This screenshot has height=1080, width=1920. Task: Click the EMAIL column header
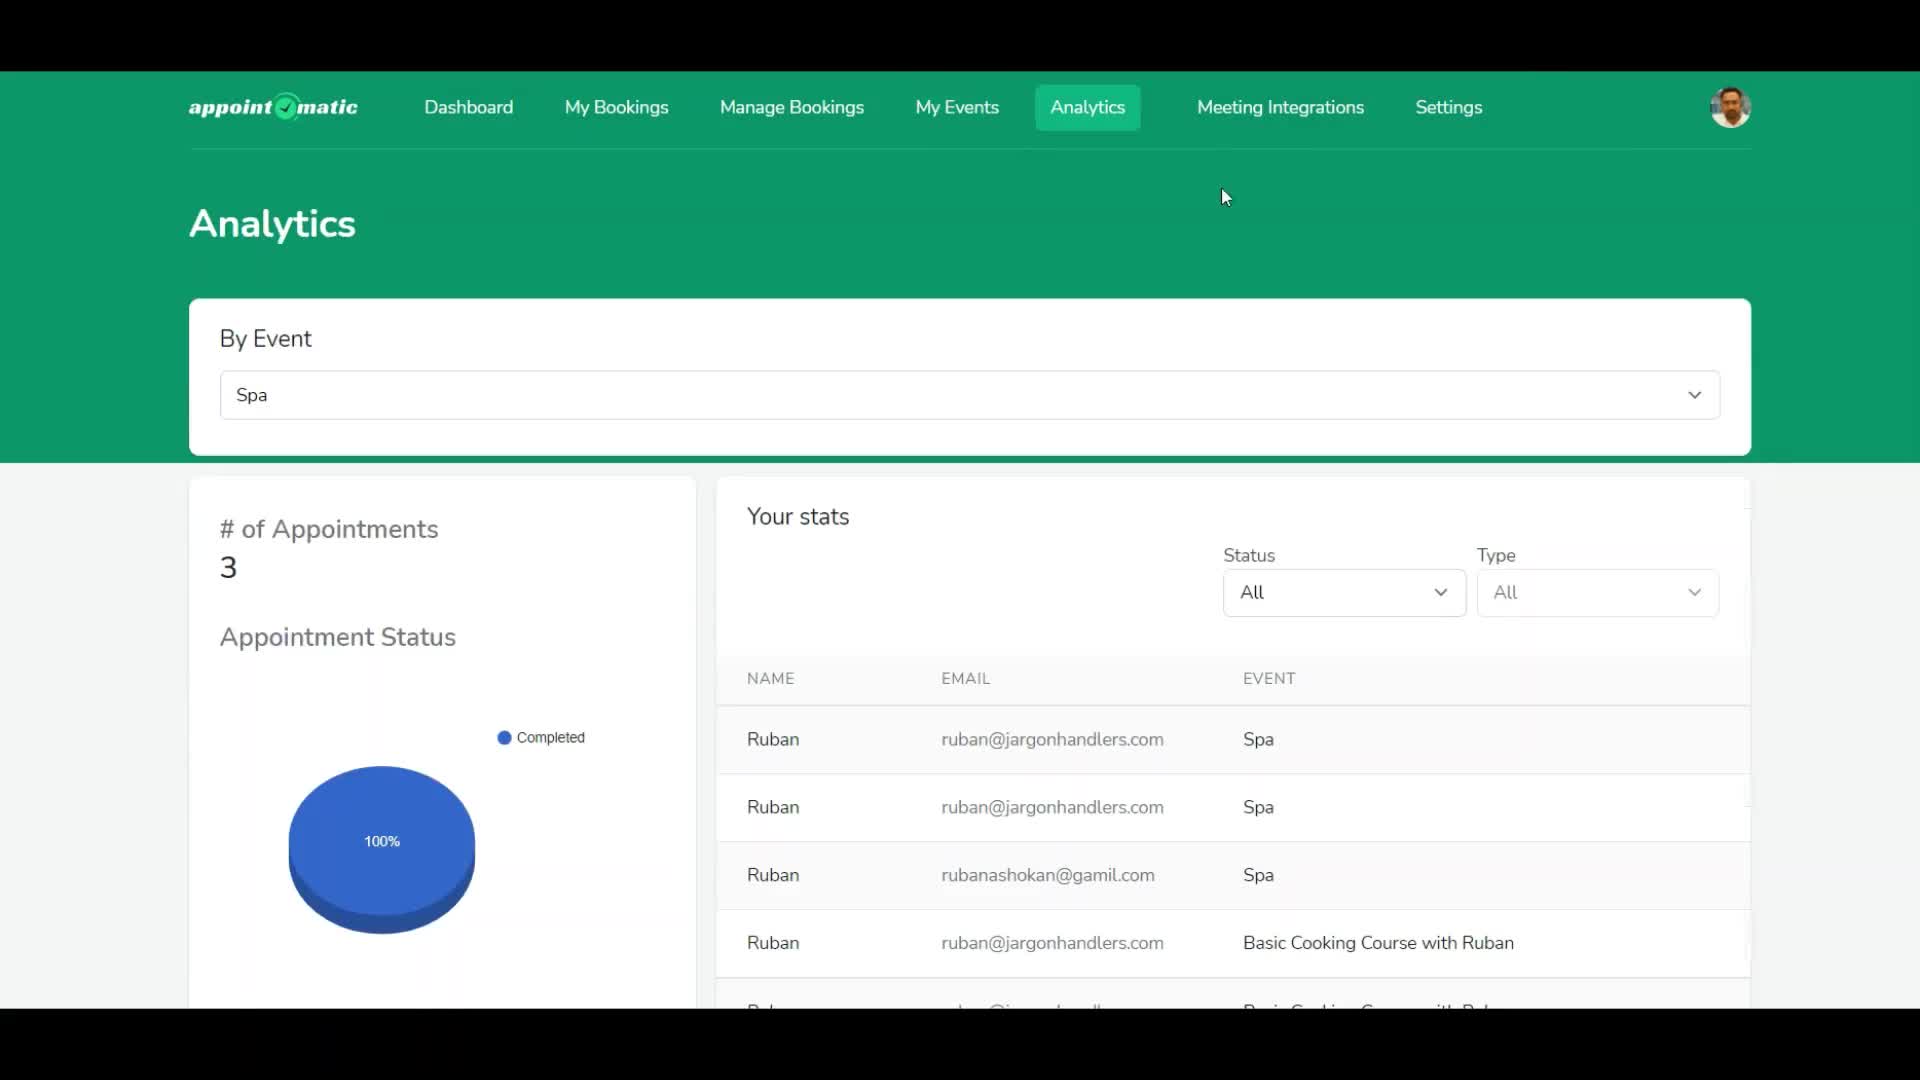coord(965,678)
